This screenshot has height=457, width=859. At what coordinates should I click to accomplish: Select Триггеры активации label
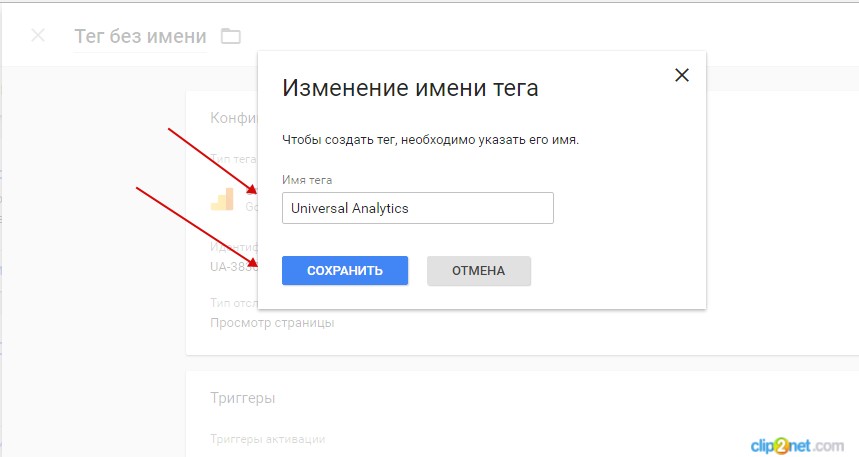click(x=267, y=439)
